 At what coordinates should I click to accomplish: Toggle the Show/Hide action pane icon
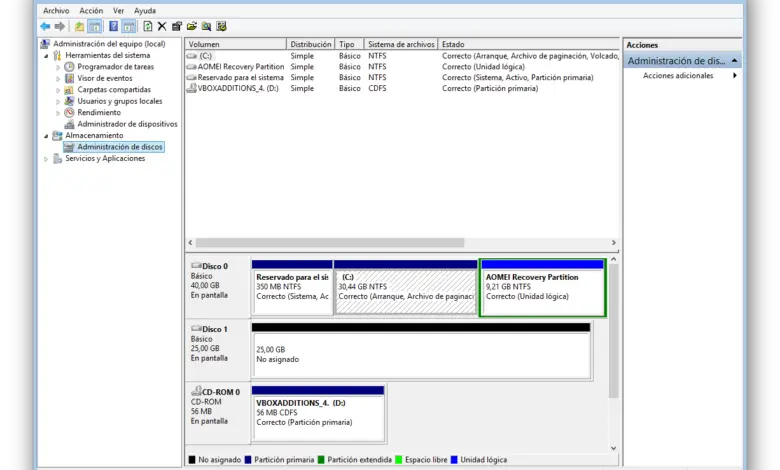point(129,26)
